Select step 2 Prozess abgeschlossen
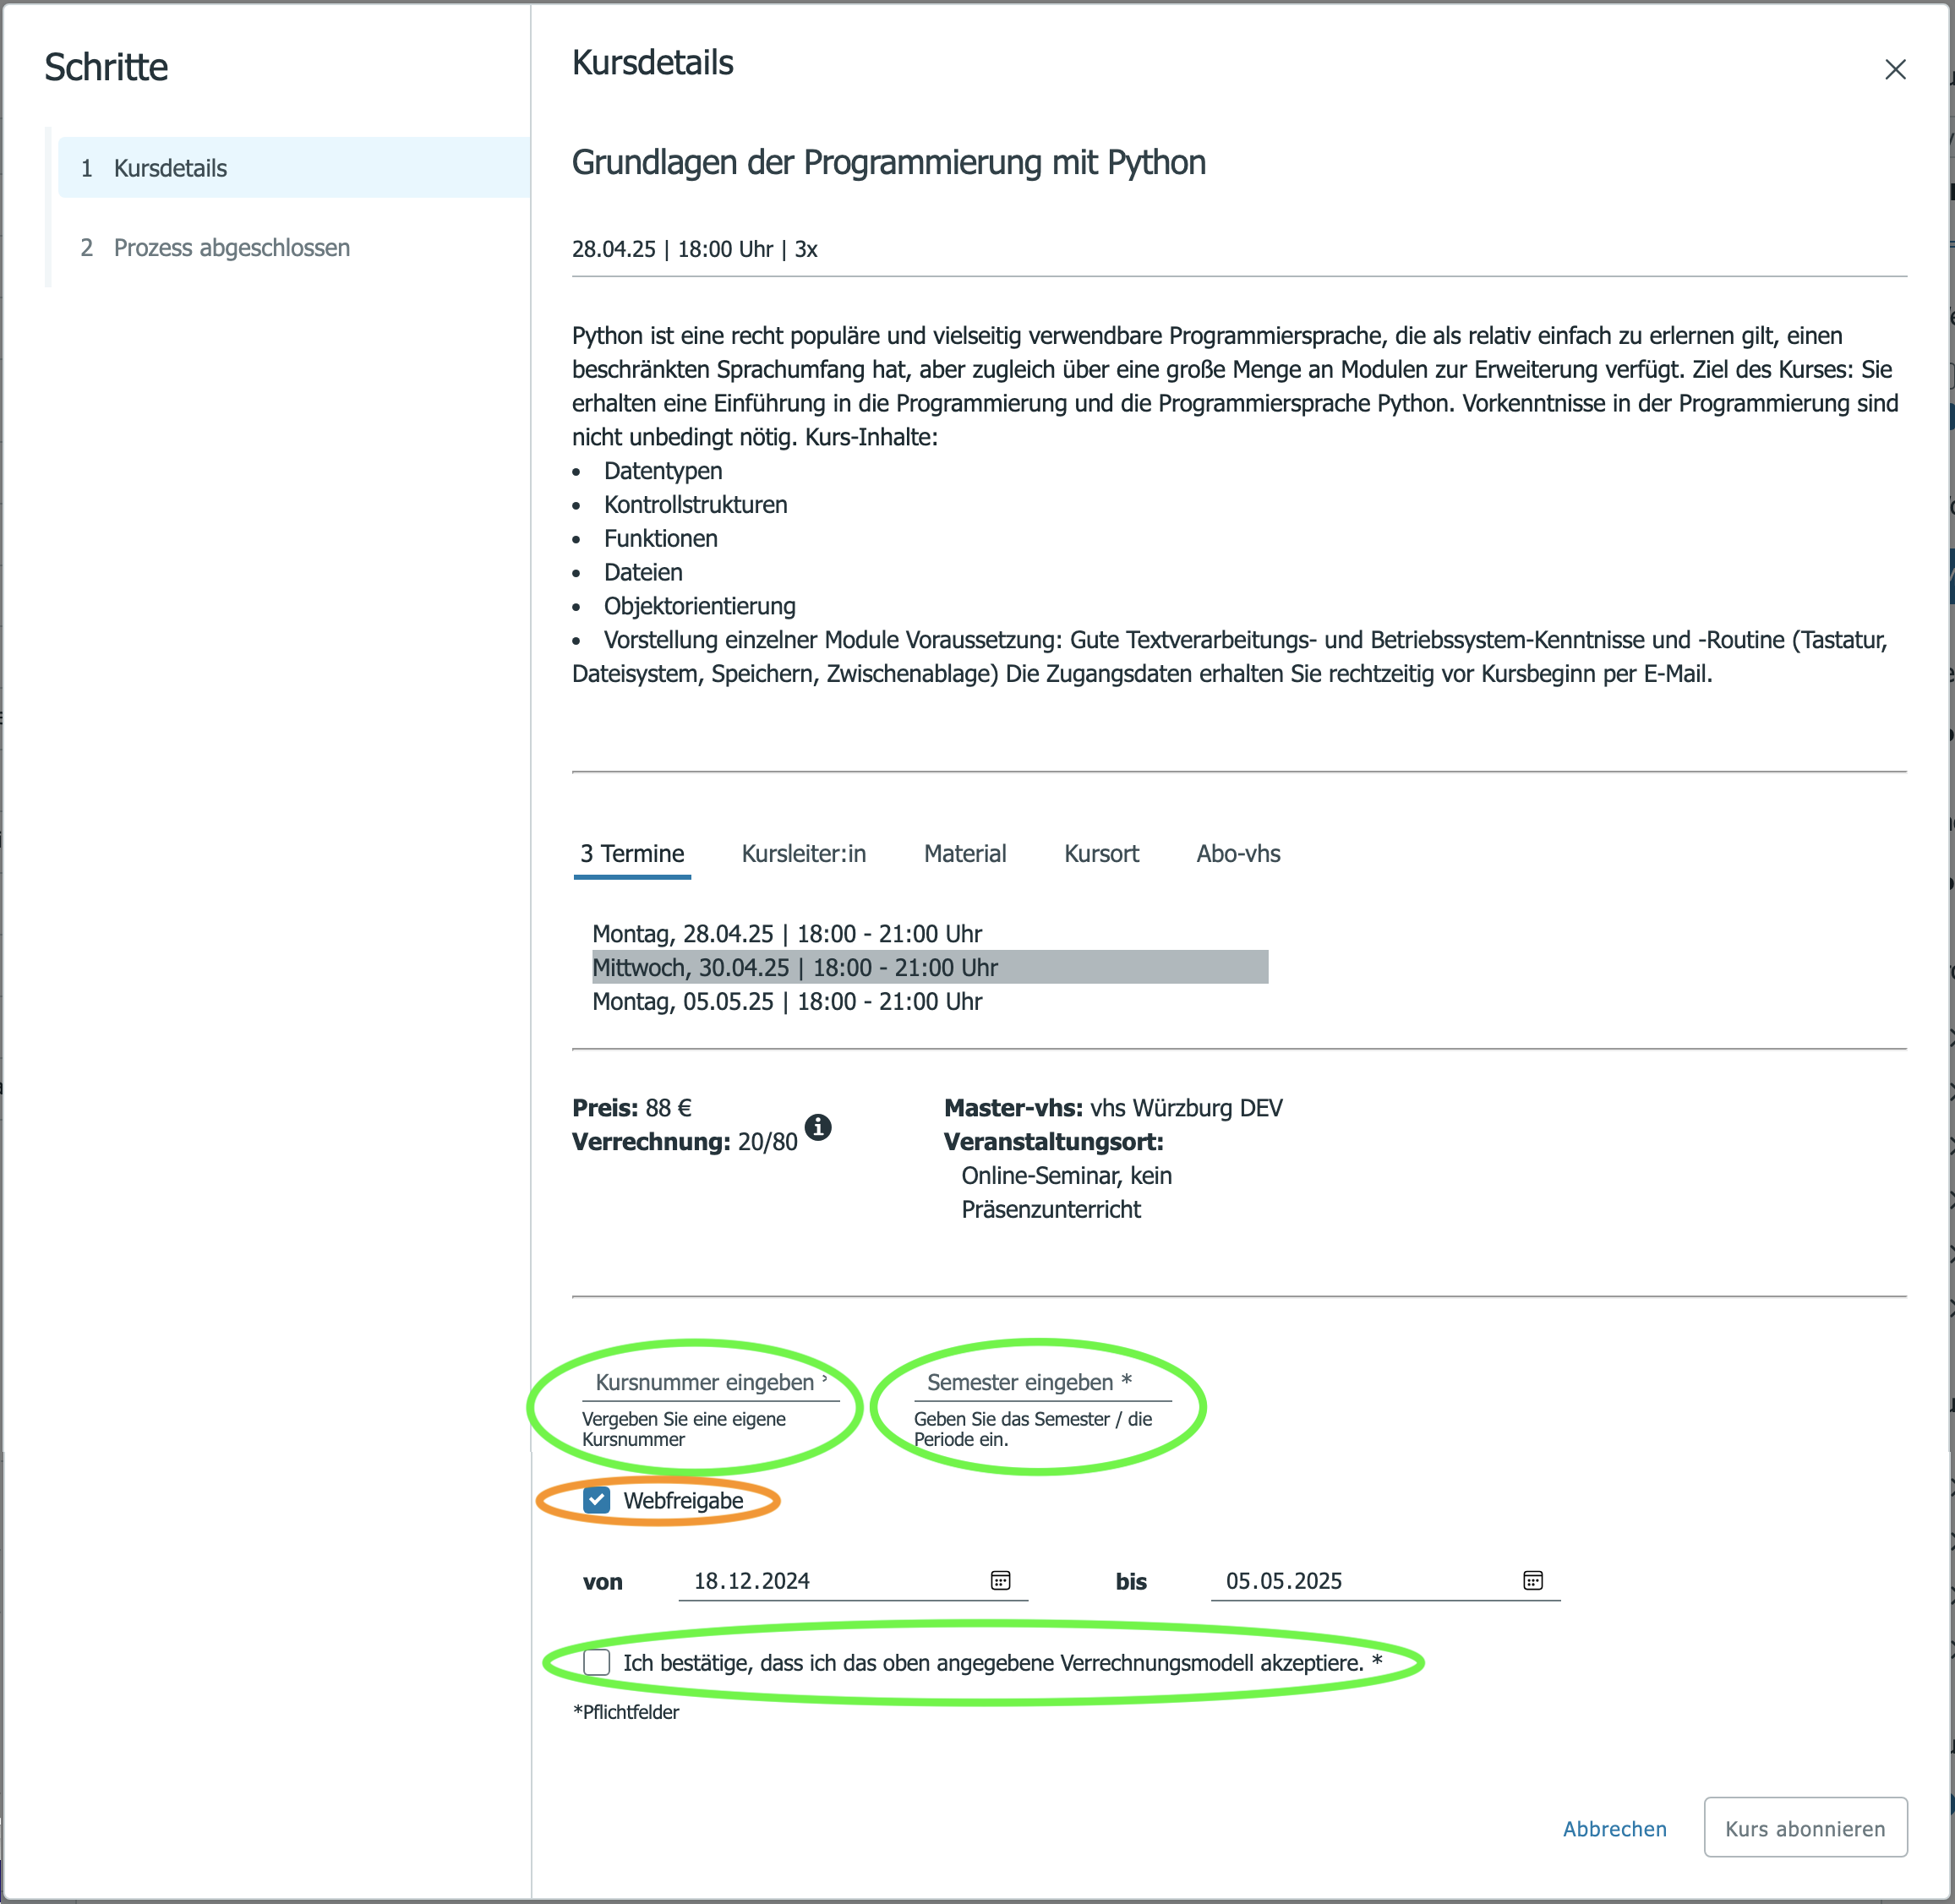1955x1904 pixels. 294,247
